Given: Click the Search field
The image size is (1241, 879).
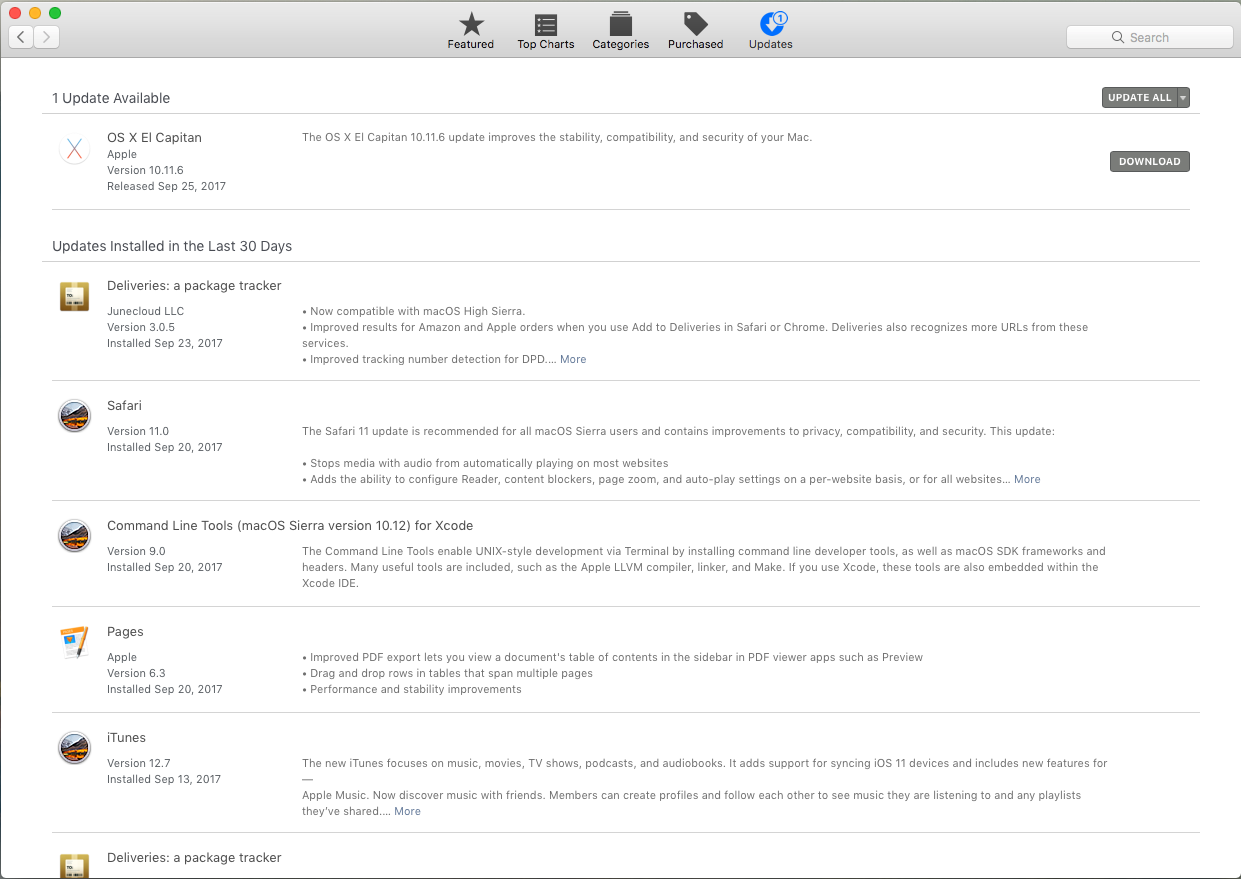Looking at the screenshot, I should pos(1149,37).
